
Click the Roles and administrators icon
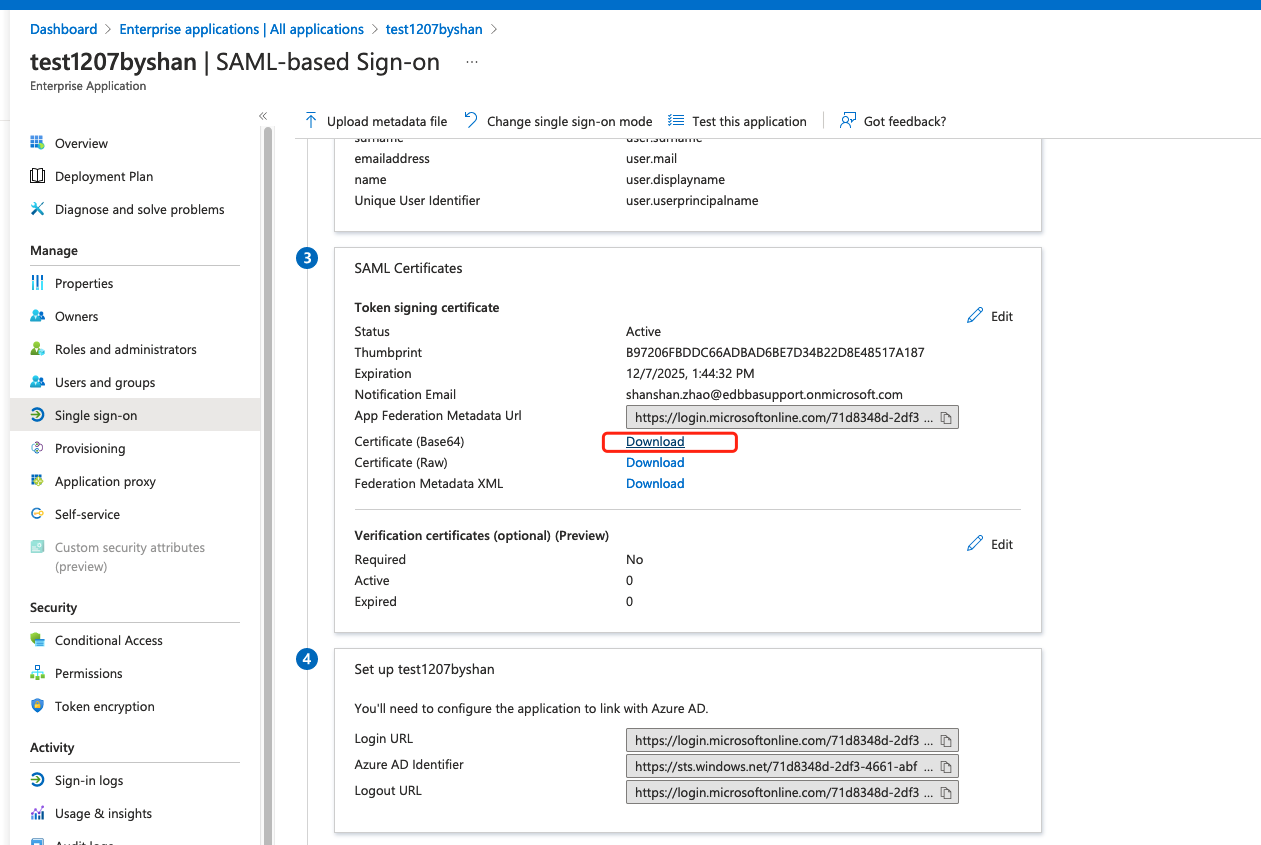coord(37,349)
